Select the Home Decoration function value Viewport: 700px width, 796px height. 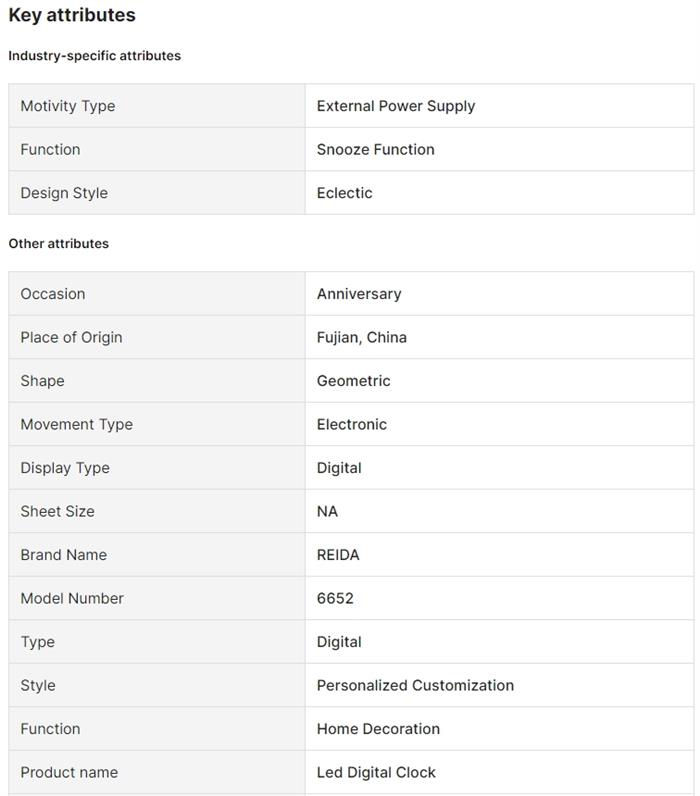tap(378, 729)
